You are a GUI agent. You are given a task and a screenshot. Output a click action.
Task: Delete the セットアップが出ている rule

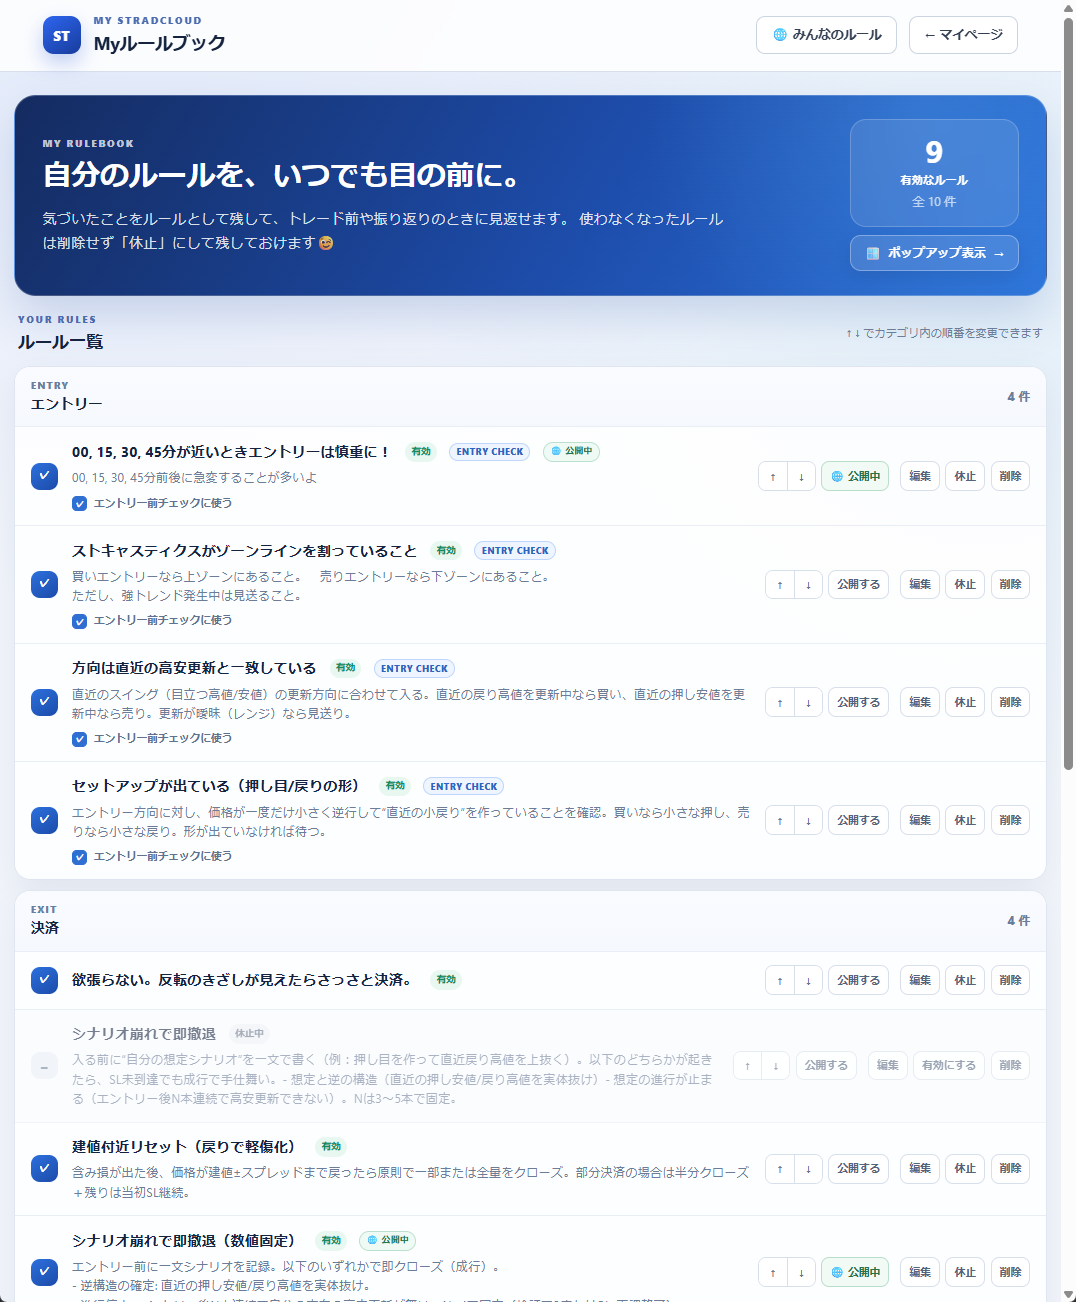click(1010, 821)
